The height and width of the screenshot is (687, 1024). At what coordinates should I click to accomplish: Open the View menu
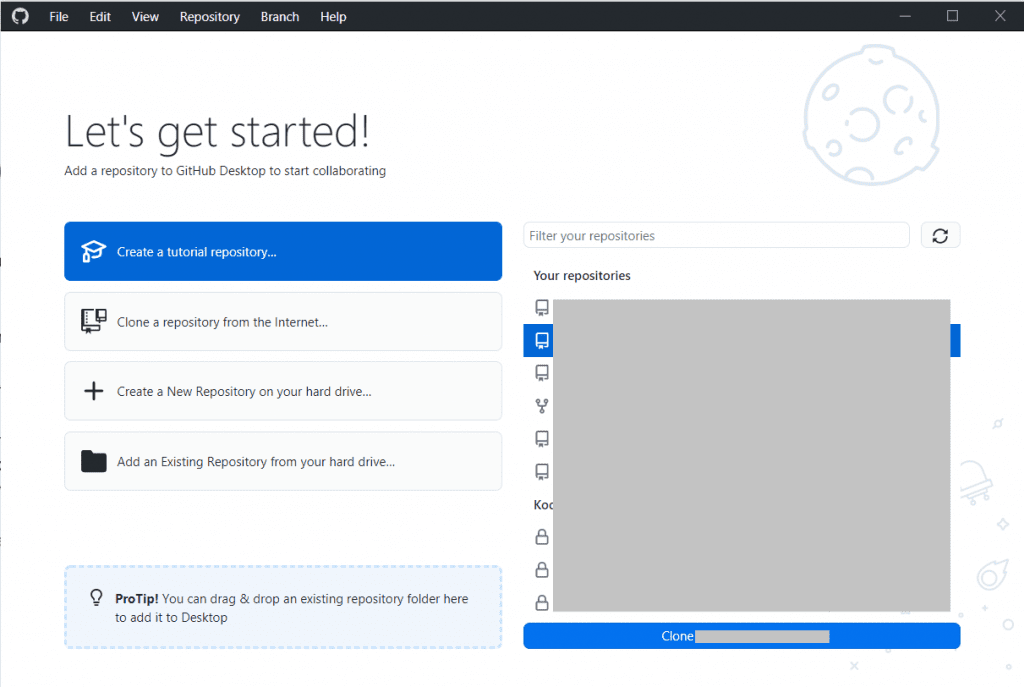pos(145,16)
